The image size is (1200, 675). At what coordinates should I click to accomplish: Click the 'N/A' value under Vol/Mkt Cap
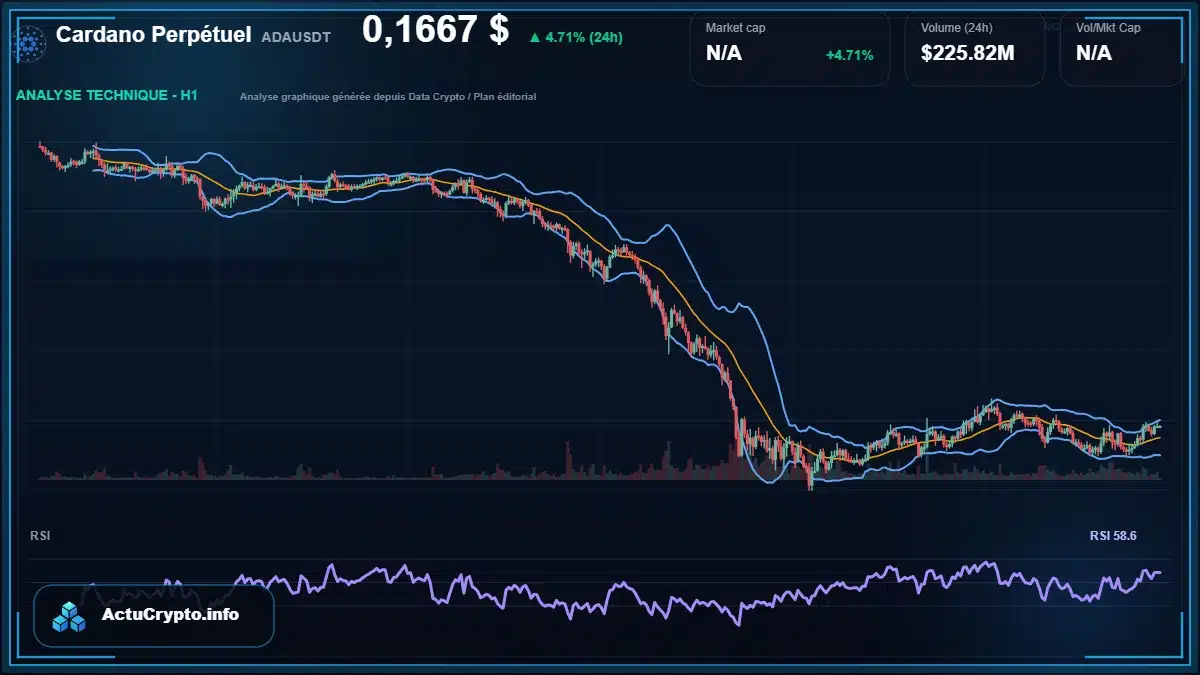click(1094, 54)
